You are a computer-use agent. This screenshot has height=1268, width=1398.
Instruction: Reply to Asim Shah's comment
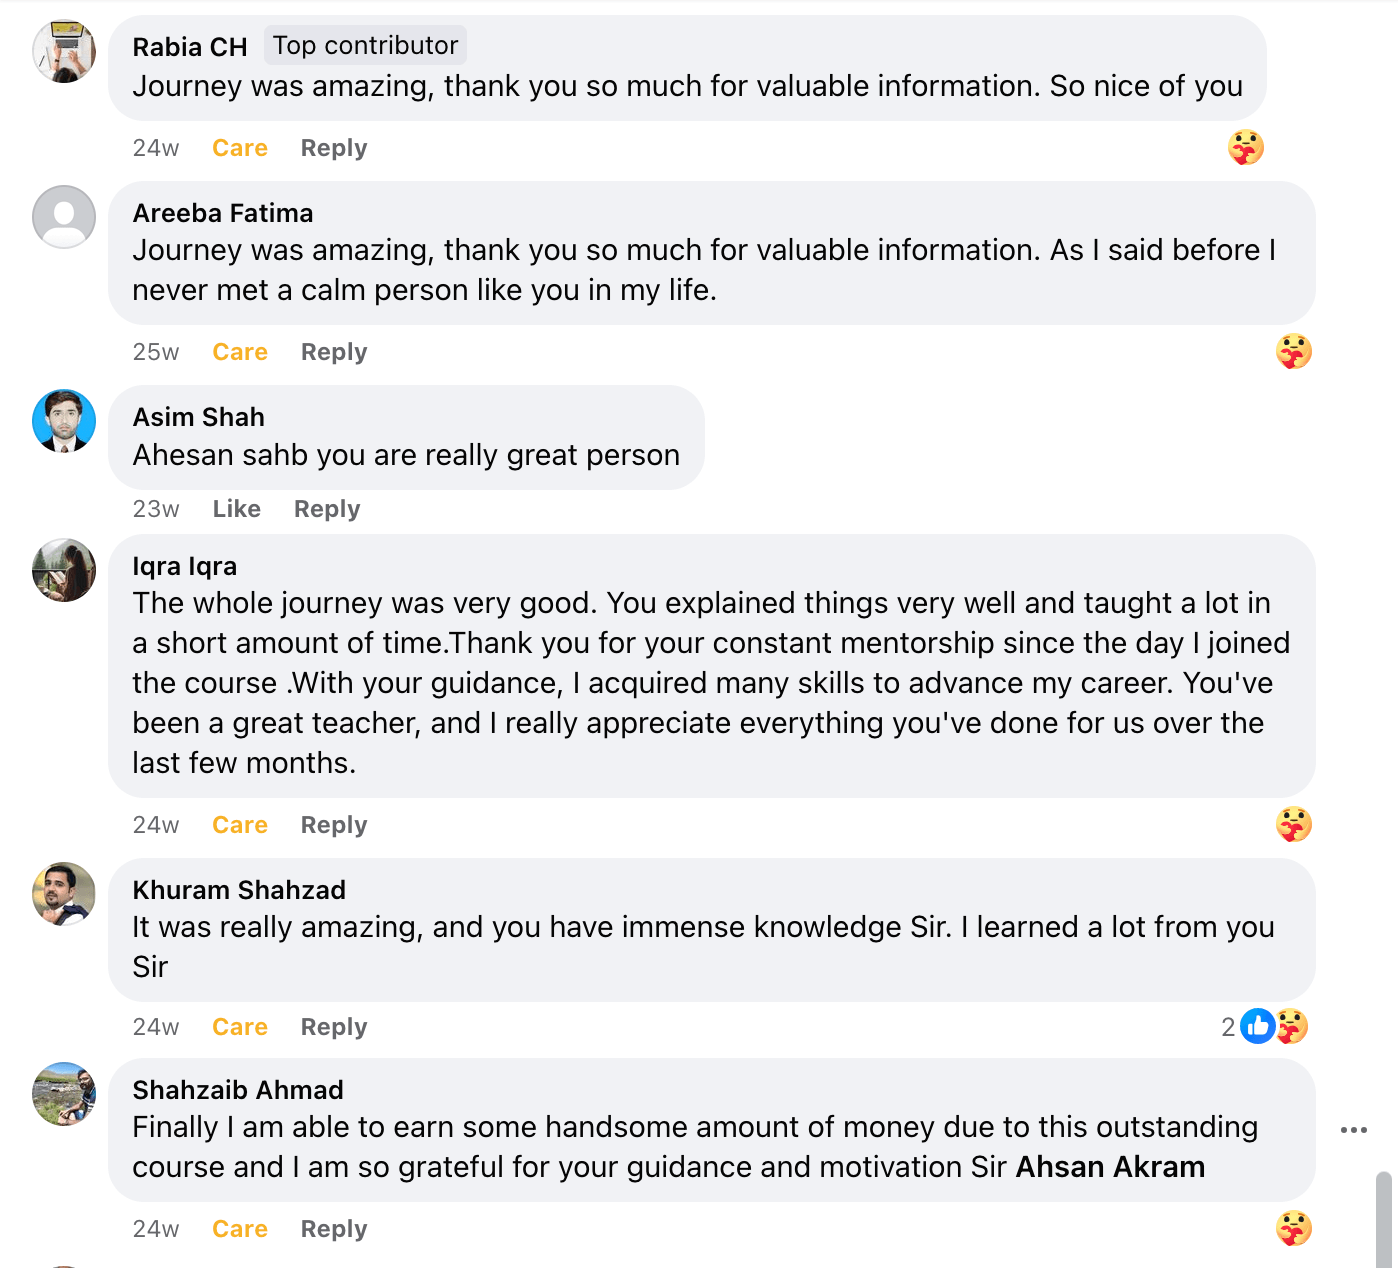(327, 509)
